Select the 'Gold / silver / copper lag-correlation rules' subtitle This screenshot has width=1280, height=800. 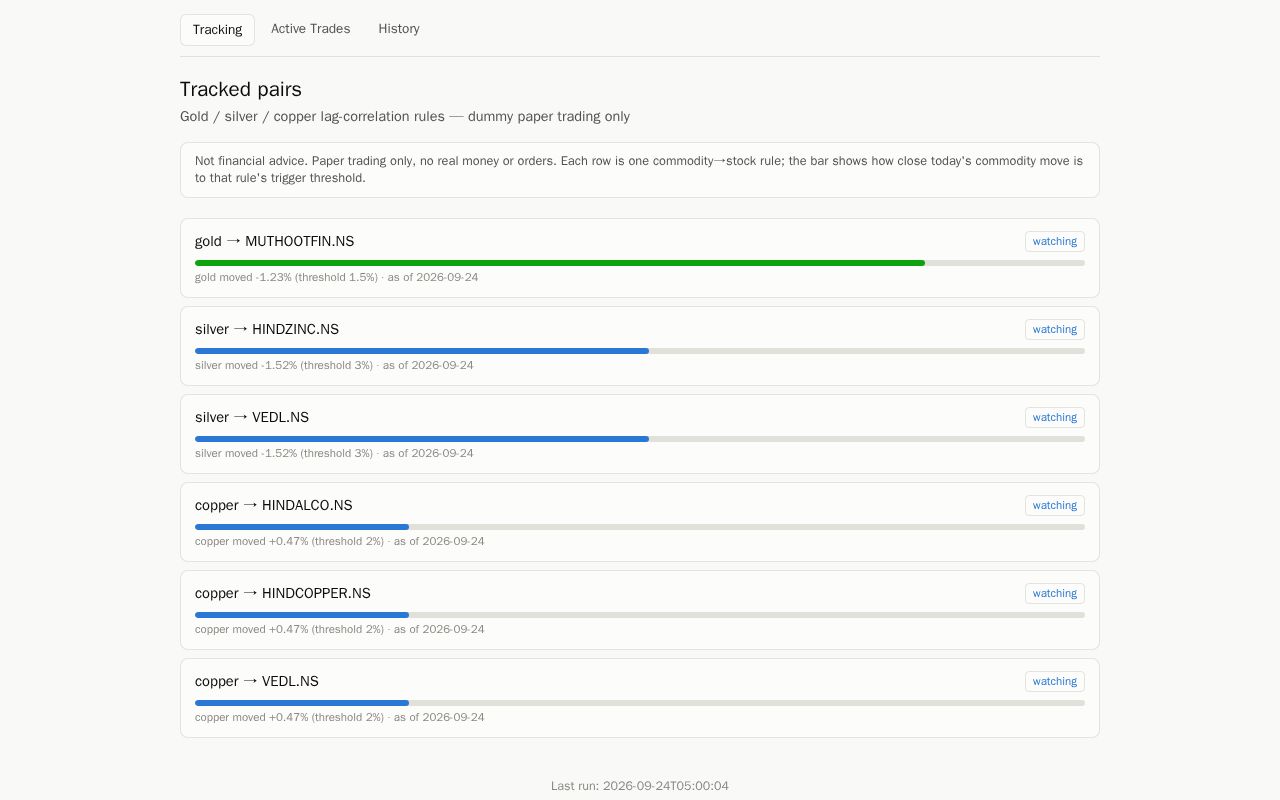tap(405, 116)
